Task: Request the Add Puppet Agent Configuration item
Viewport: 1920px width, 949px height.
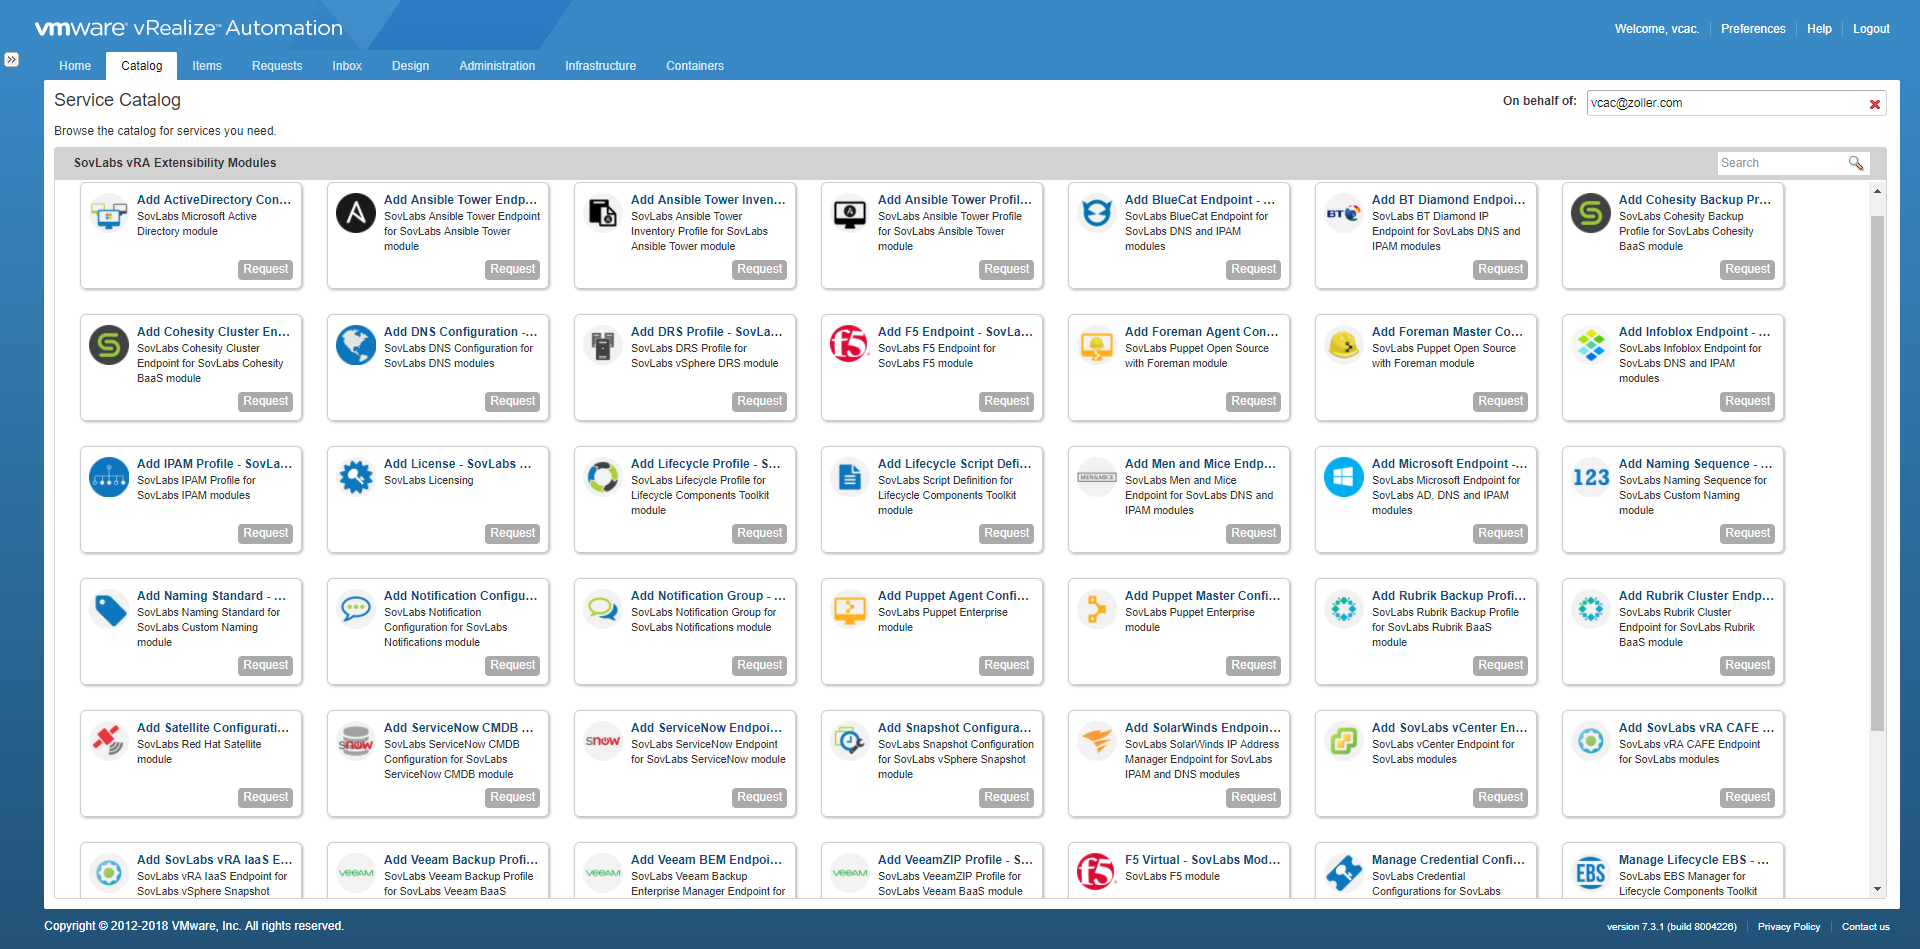Action: 1006,665
